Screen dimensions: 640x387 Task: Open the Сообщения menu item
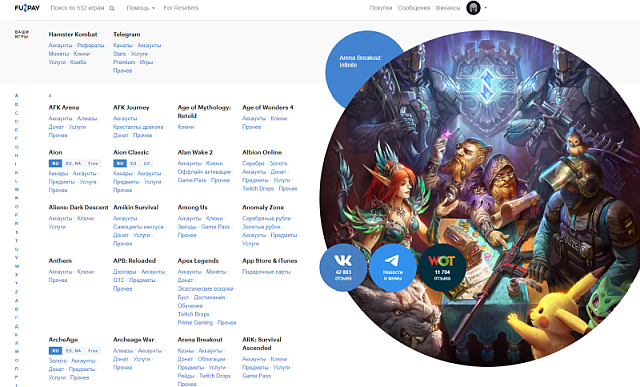tap(413, 8)
